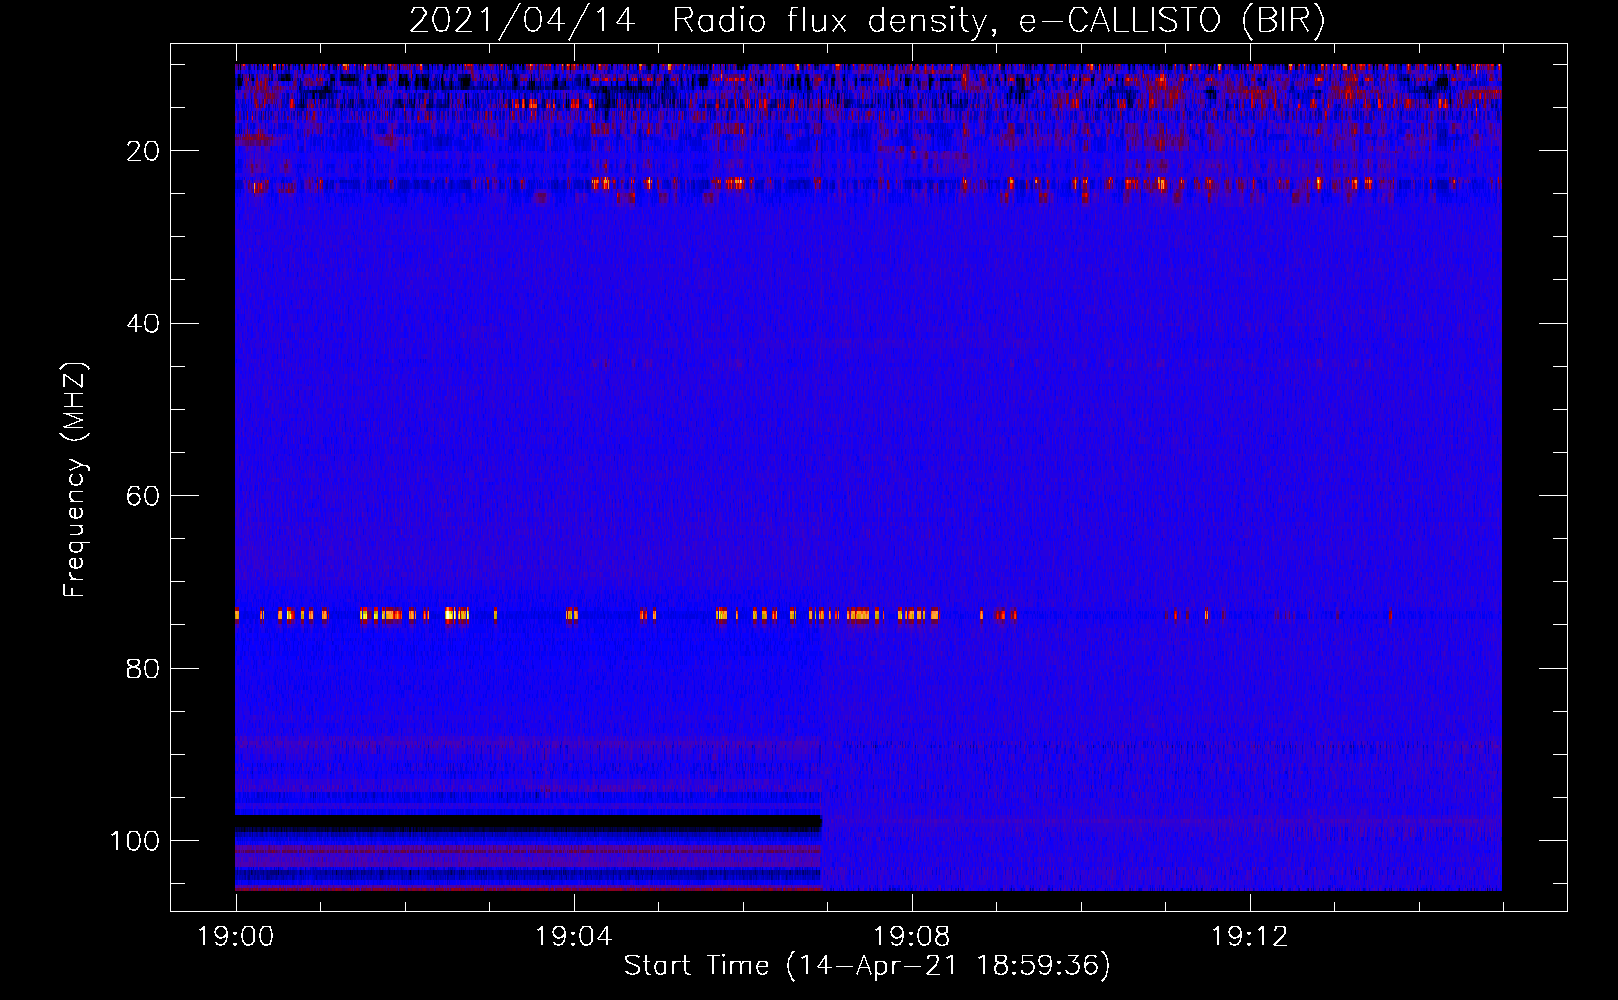Click the black band near 98 MHz
Viewport: 1618px width, 1000px height.
(x=528, y=823)
